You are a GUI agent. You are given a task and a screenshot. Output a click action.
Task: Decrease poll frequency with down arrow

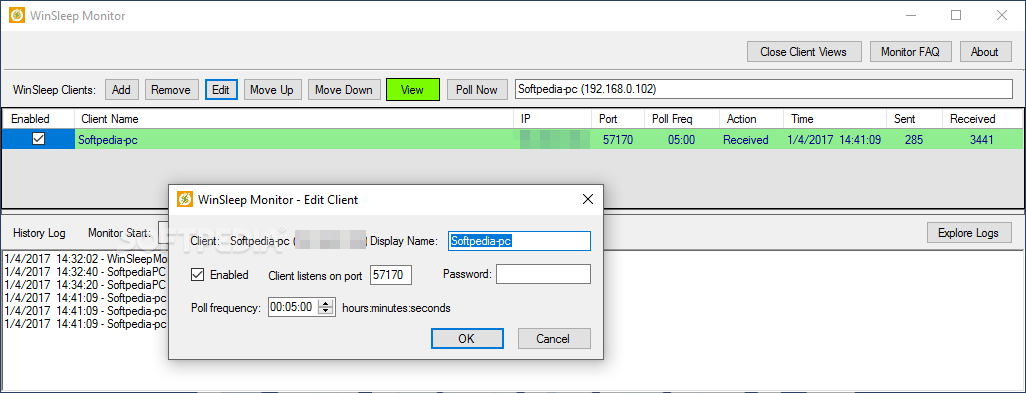(x=325, y=311)
